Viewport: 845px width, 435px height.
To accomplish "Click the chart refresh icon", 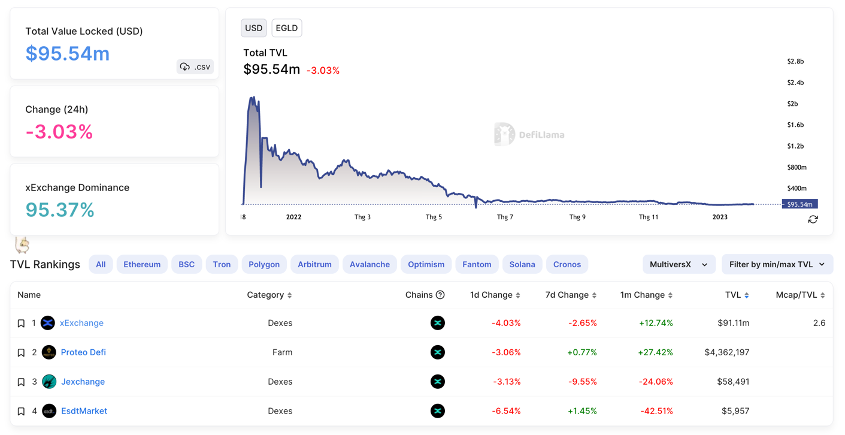I will (x=813, y=219).
